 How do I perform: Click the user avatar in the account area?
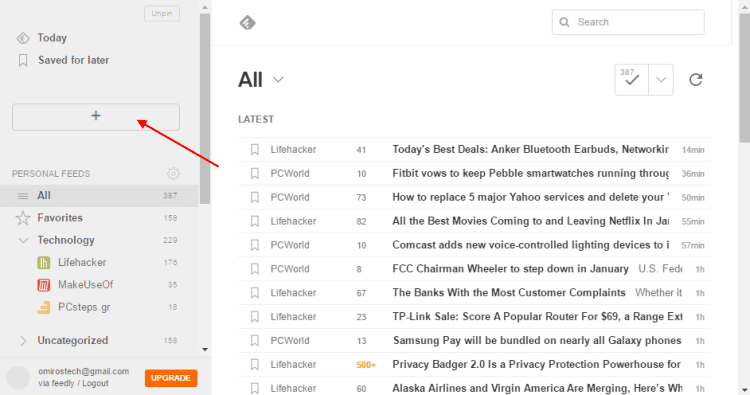click(18, 377)
